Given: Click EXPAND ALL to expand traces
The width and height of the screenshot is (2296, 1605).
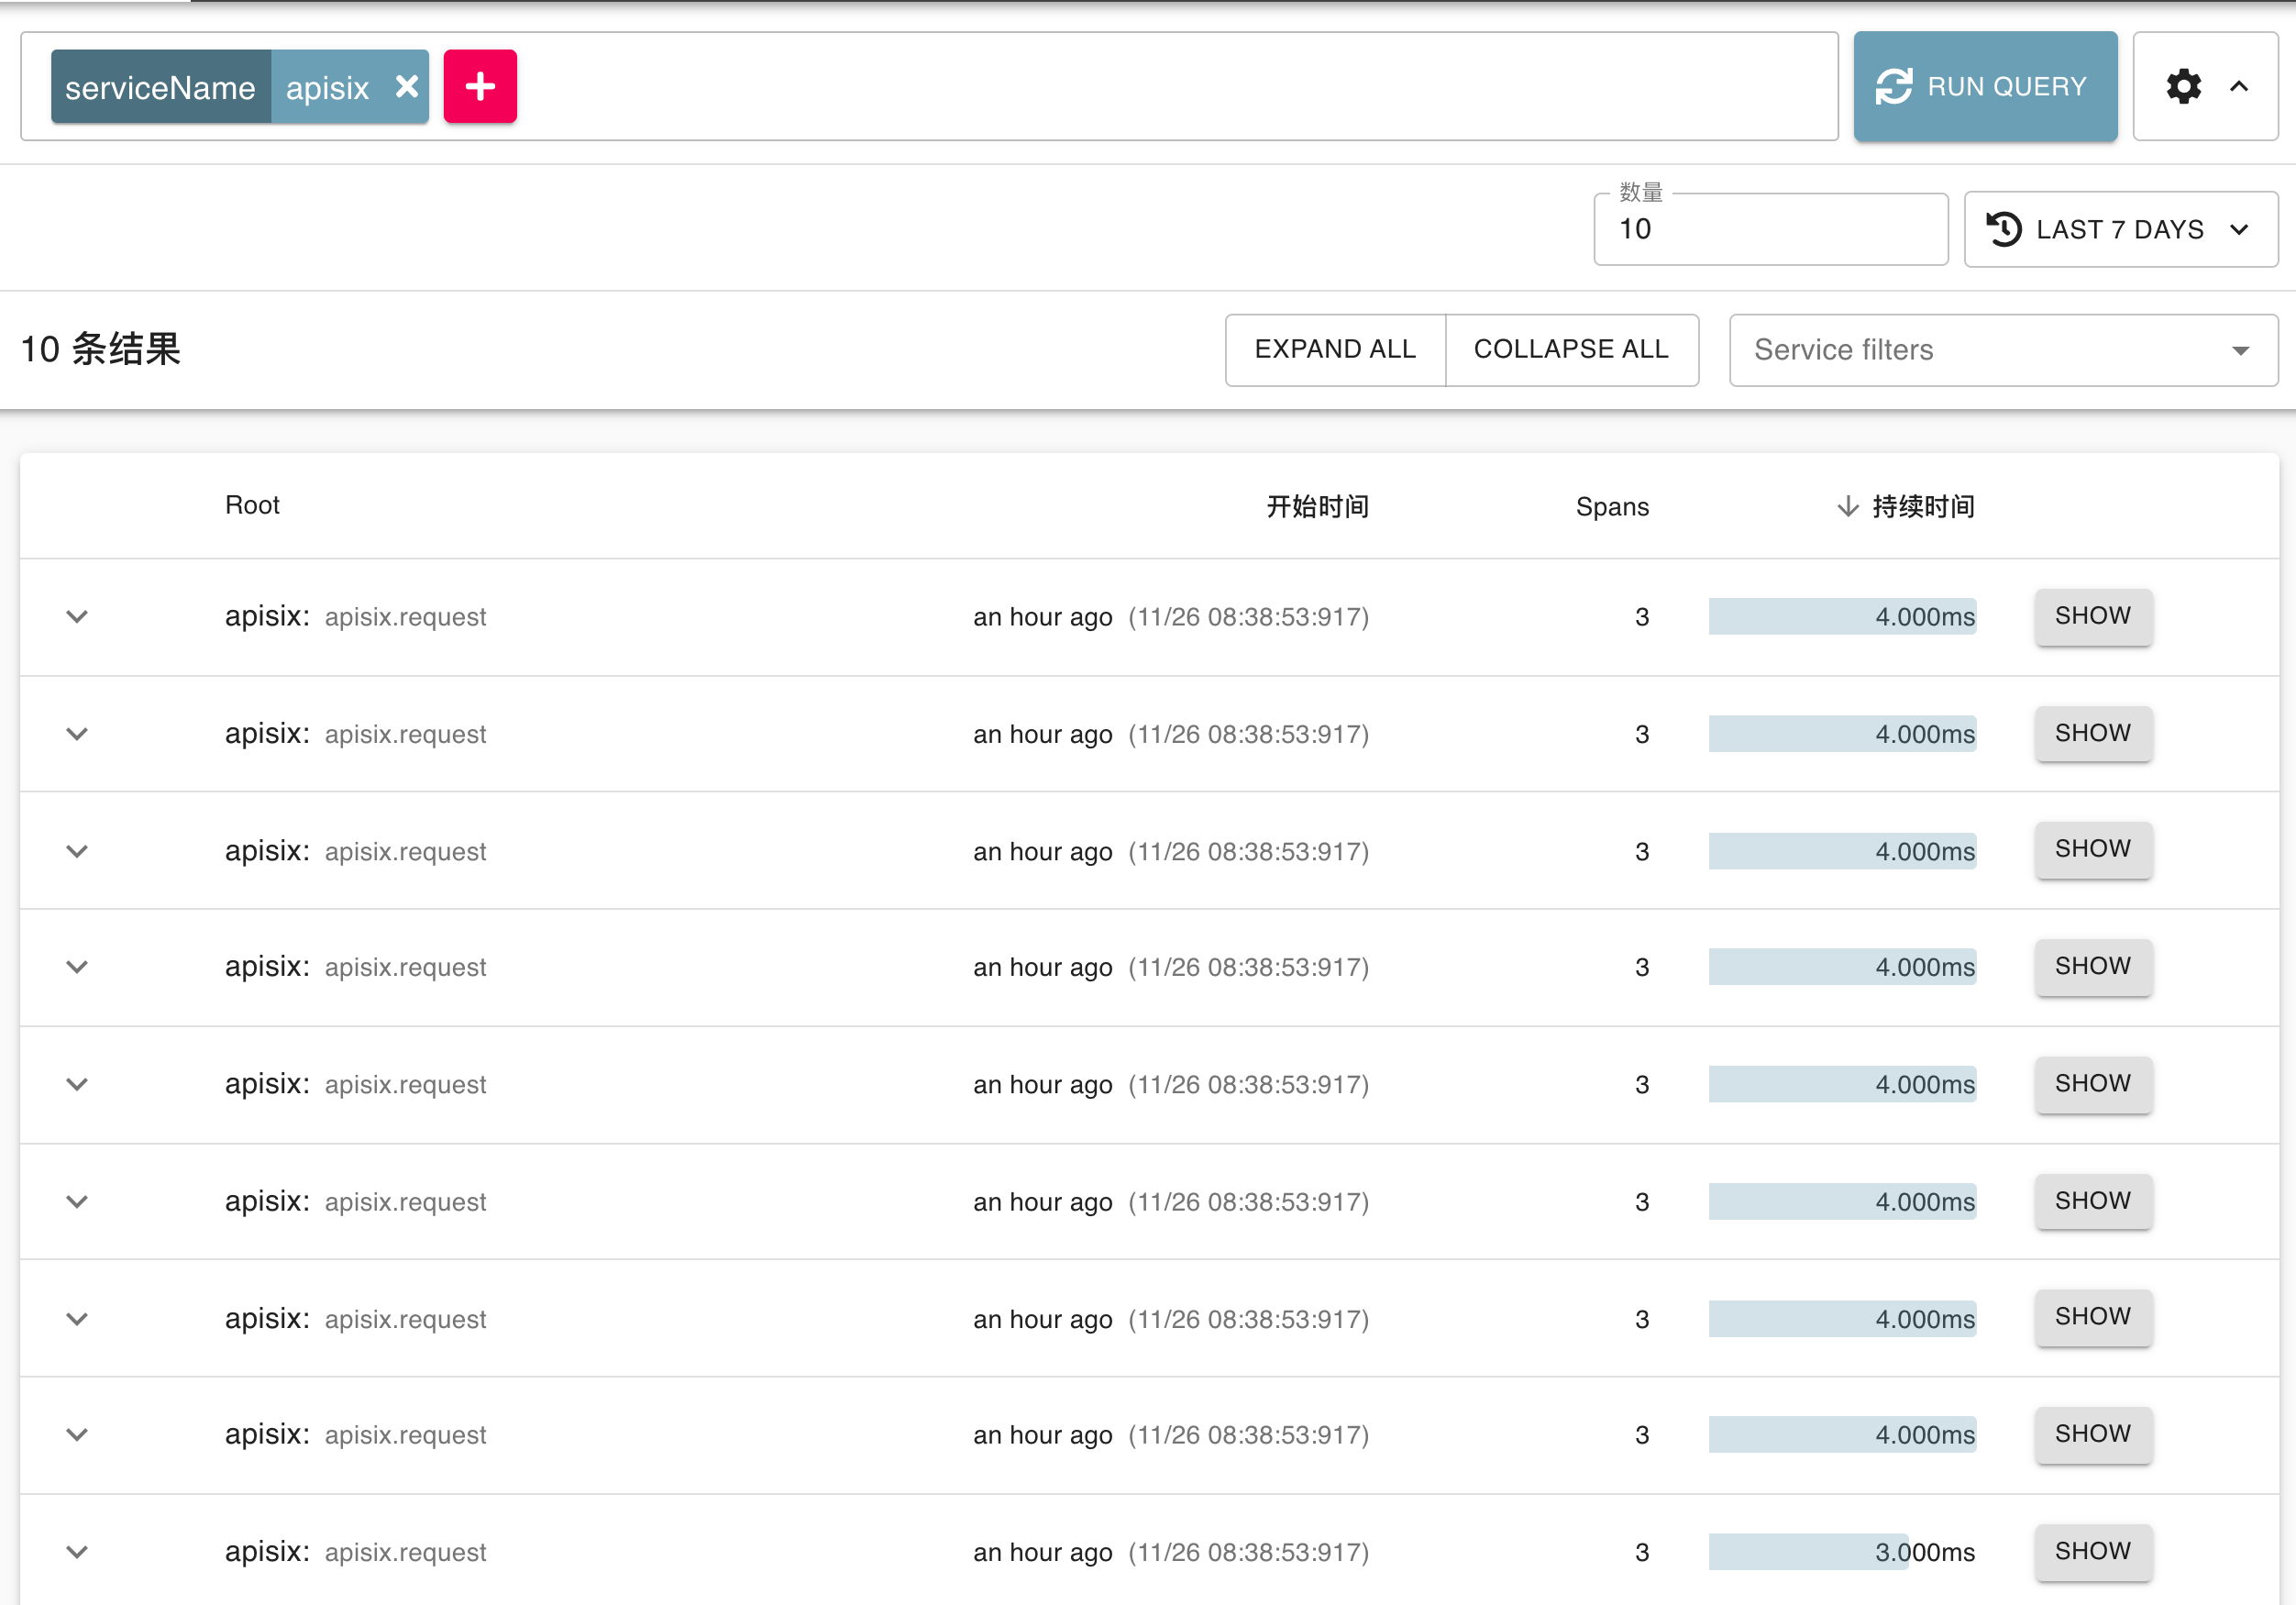Looking at the screenshot, I should pos(1335,349).
